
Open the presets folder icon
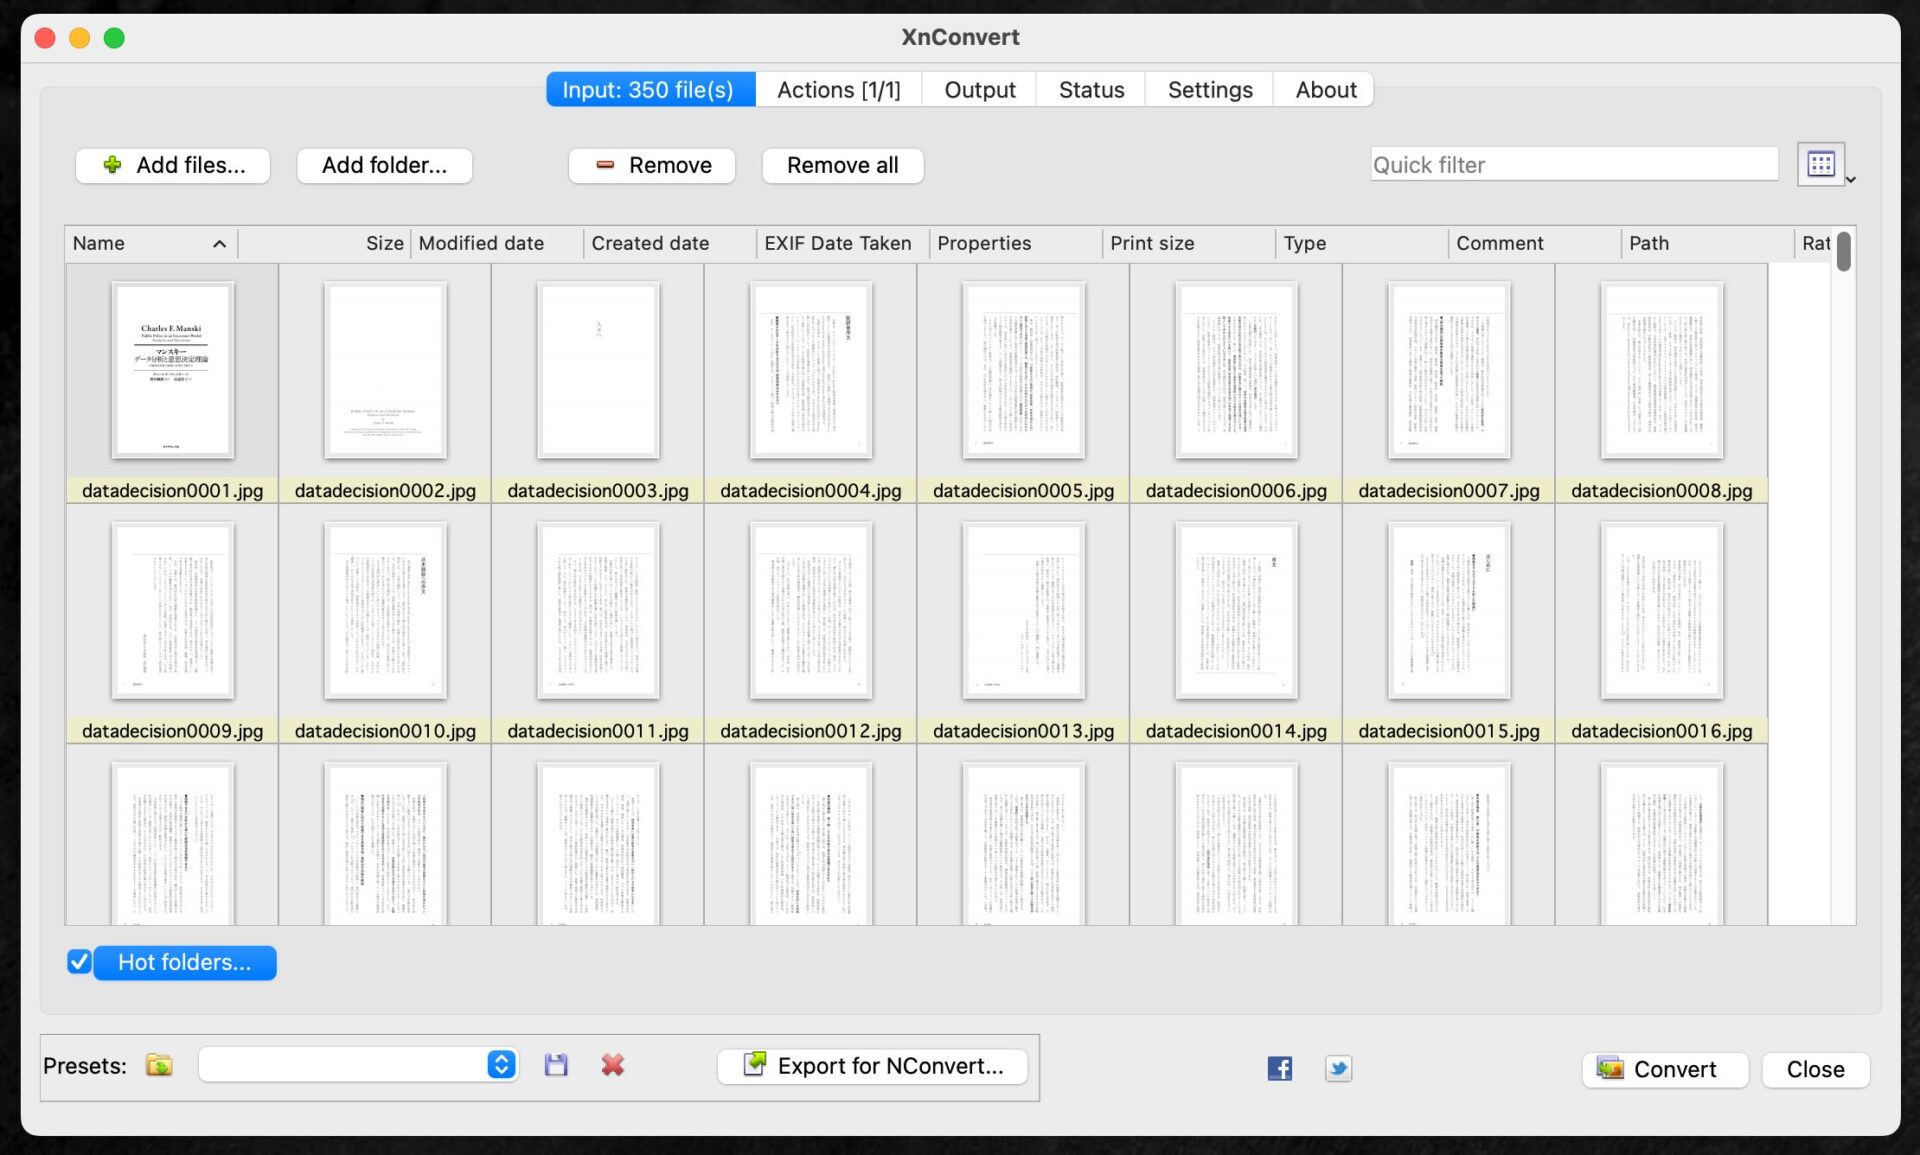(159, 1065)
